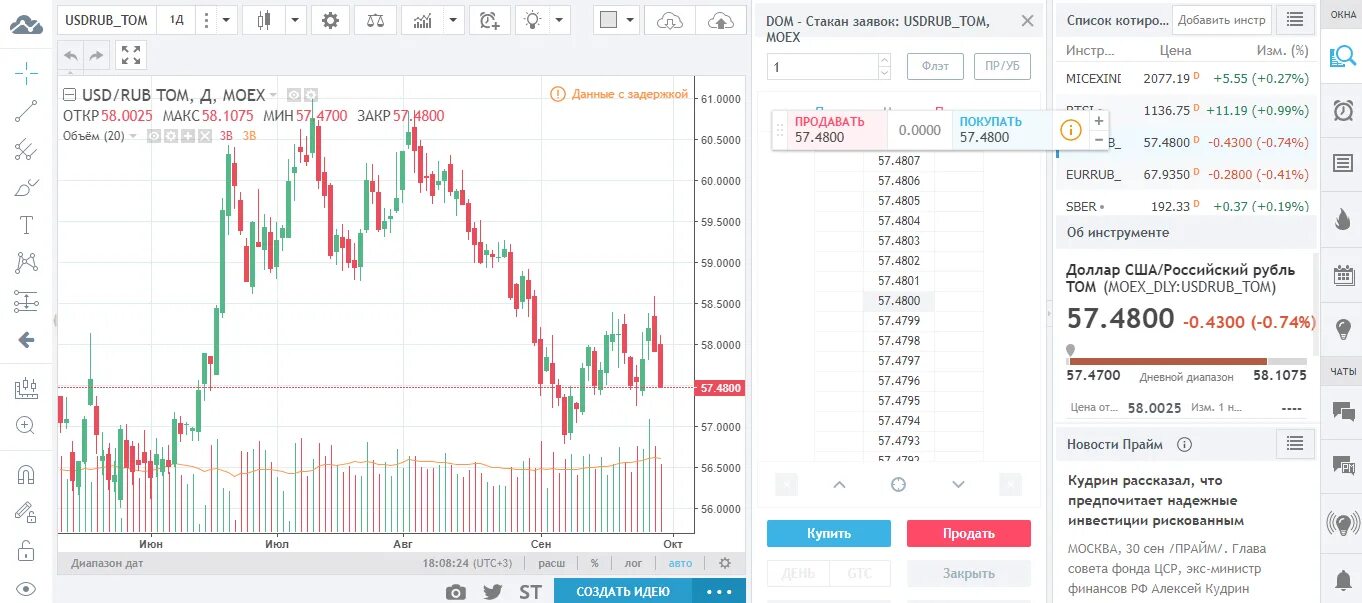
Task: Select the prediction and measurement tool
Action: [27, 301]
